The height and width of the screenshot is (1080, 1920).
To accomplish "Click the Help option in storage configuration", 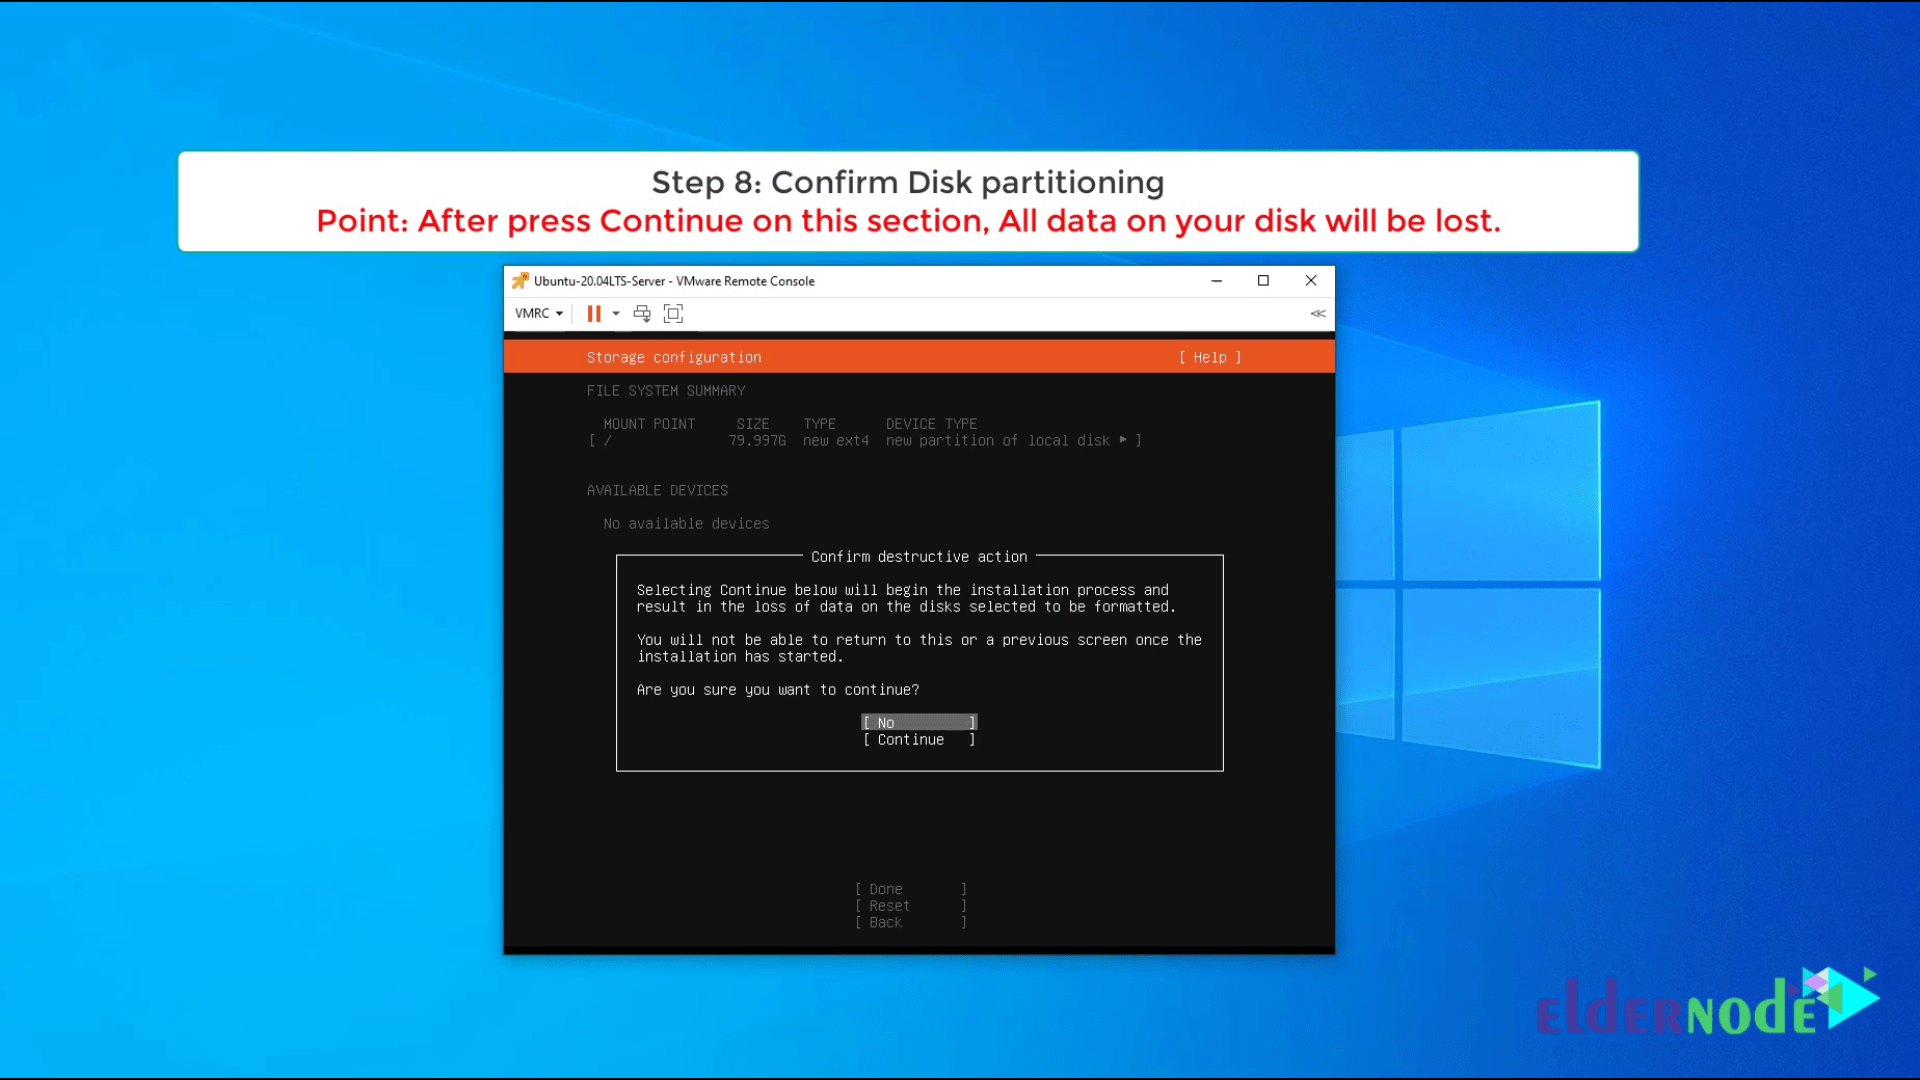I will (1209, 356).
